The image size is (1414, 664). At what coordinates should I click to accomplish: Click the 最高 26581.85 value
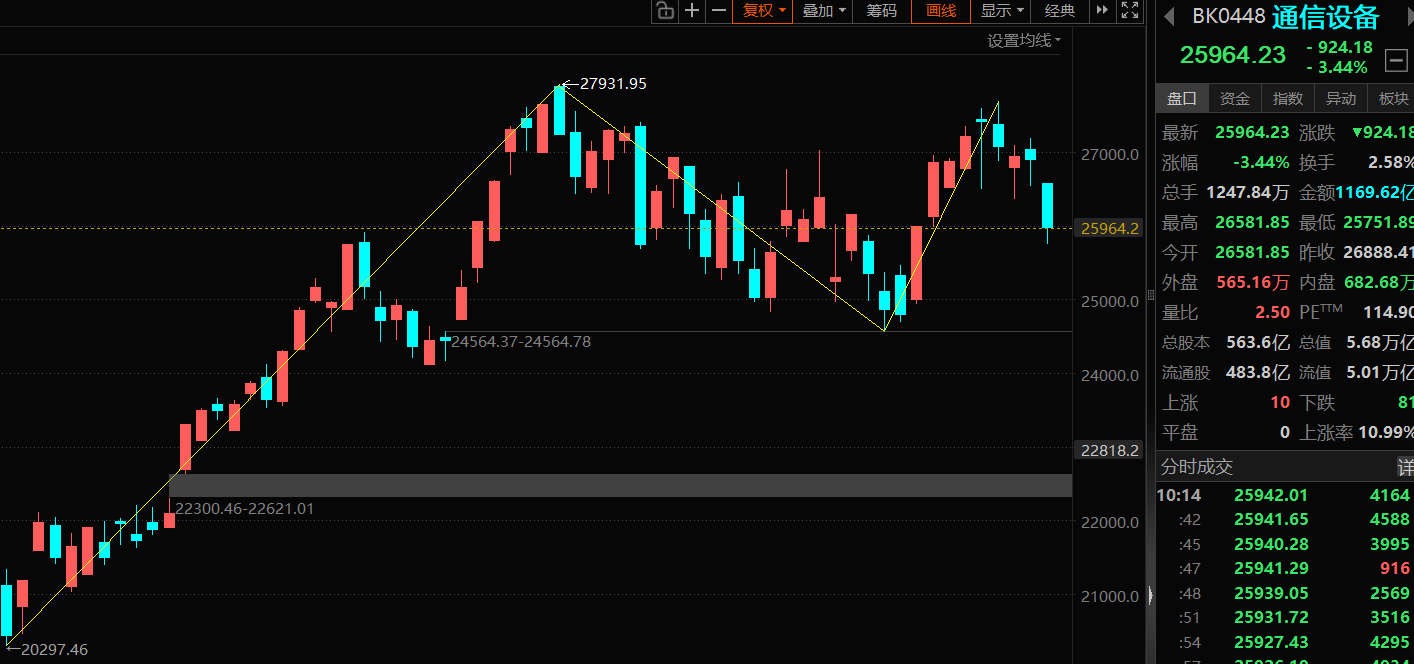(1252, 222)
